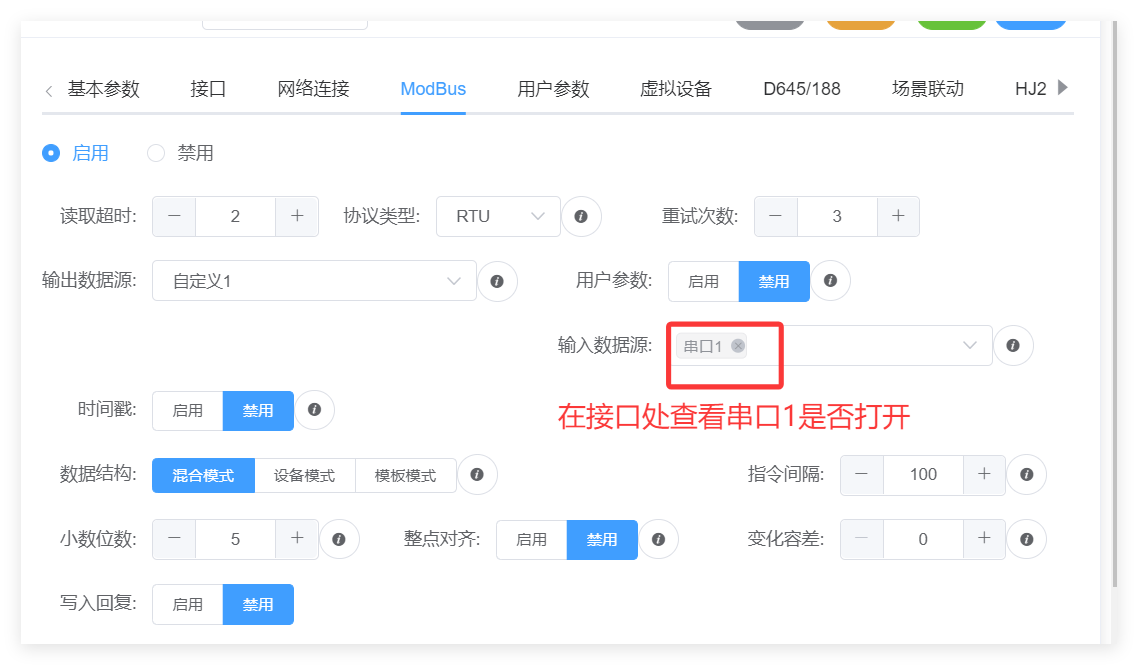
Task: Click info icon next to 时间戳 toggle
Action: pyautogui.click(x=315, y=410)
